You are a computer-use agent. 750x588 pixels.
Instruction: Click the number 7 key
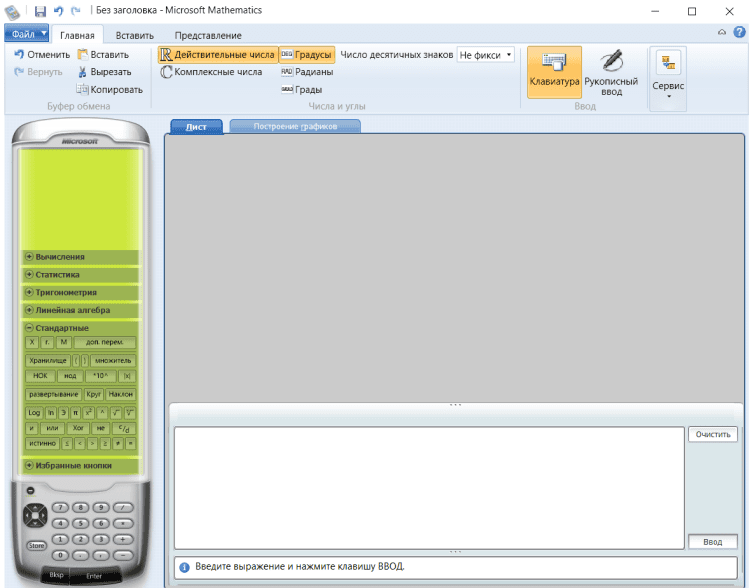pyautogui.click(x=60, y=508)
